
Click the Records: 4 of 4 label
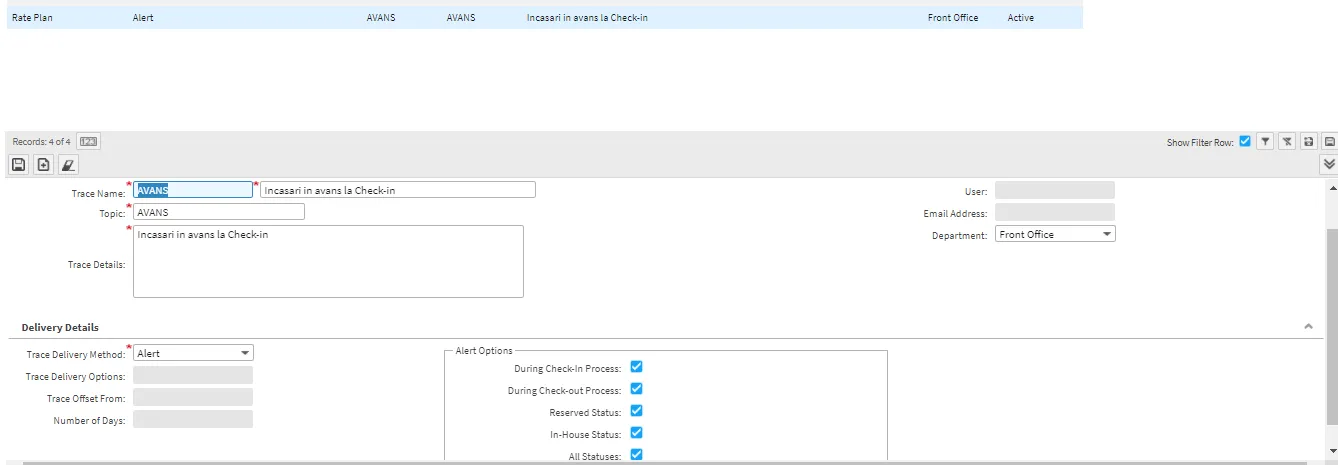42,142
